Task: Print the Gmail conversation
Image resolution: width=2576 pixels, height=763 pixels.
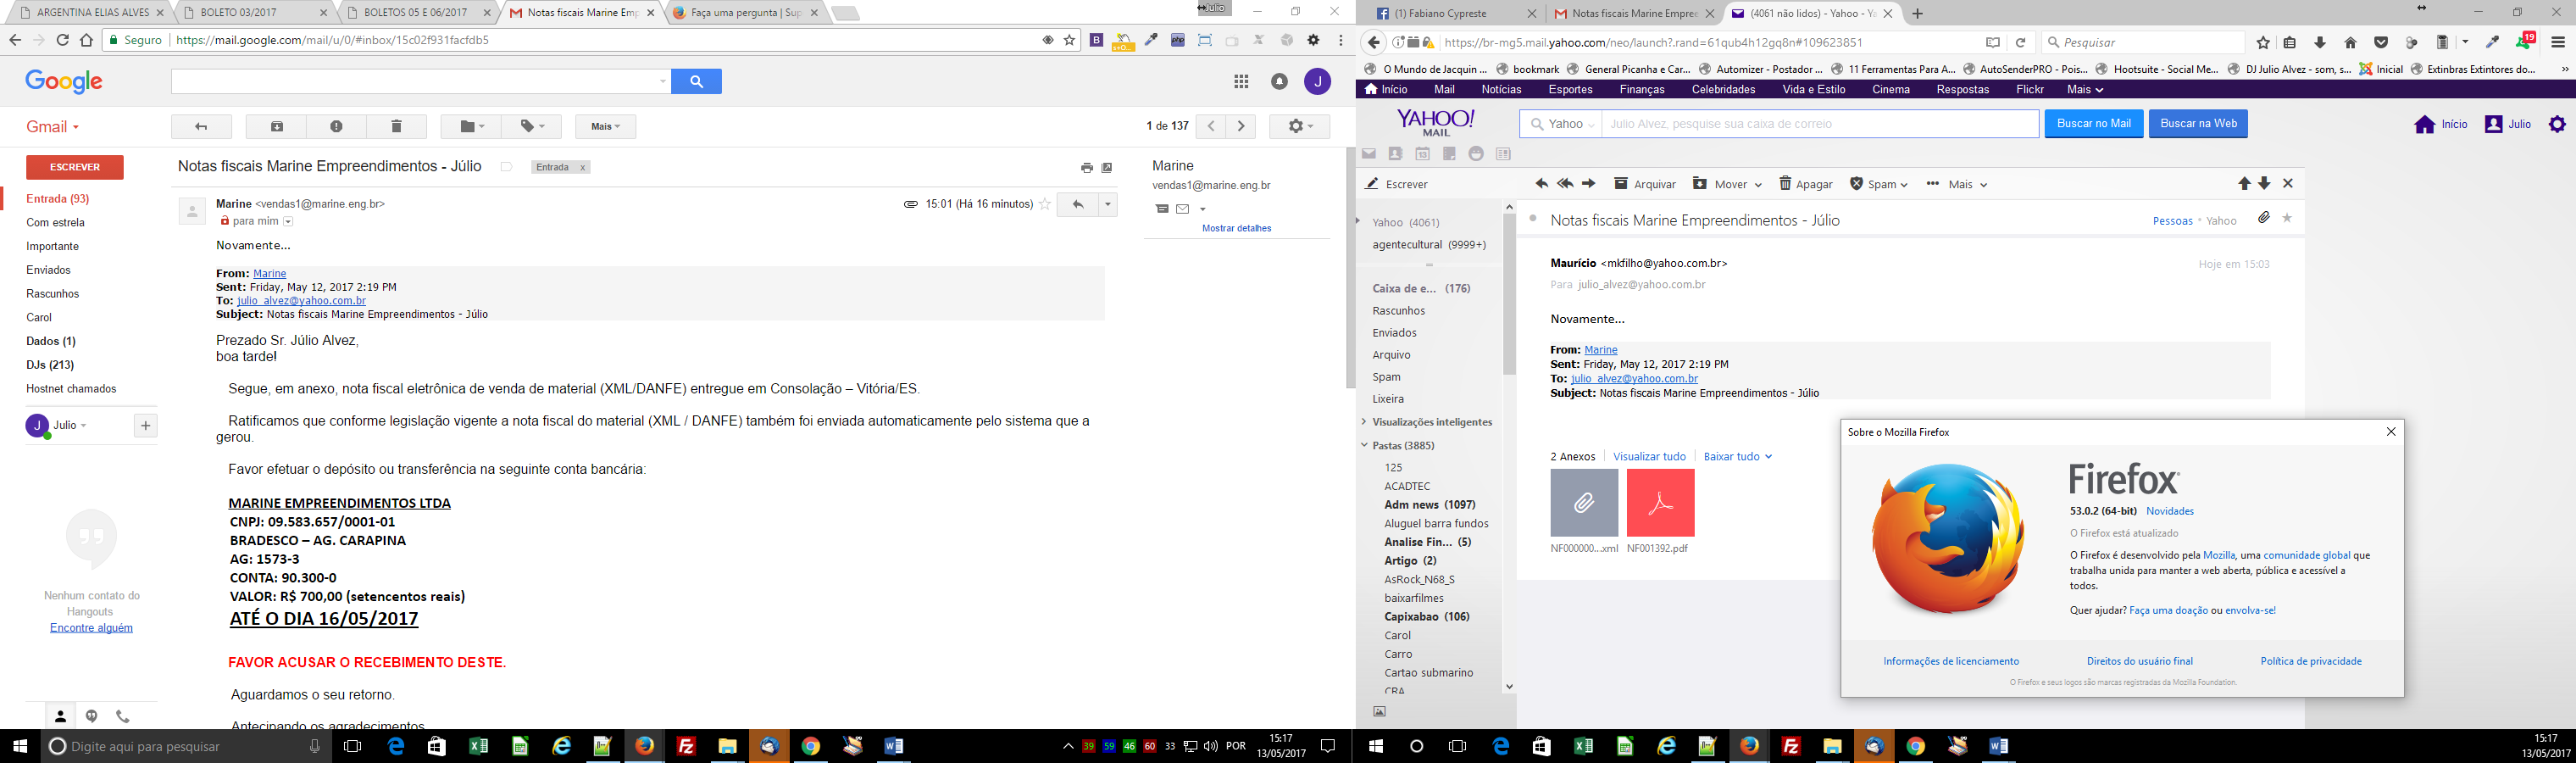Action: (1087, 168)
